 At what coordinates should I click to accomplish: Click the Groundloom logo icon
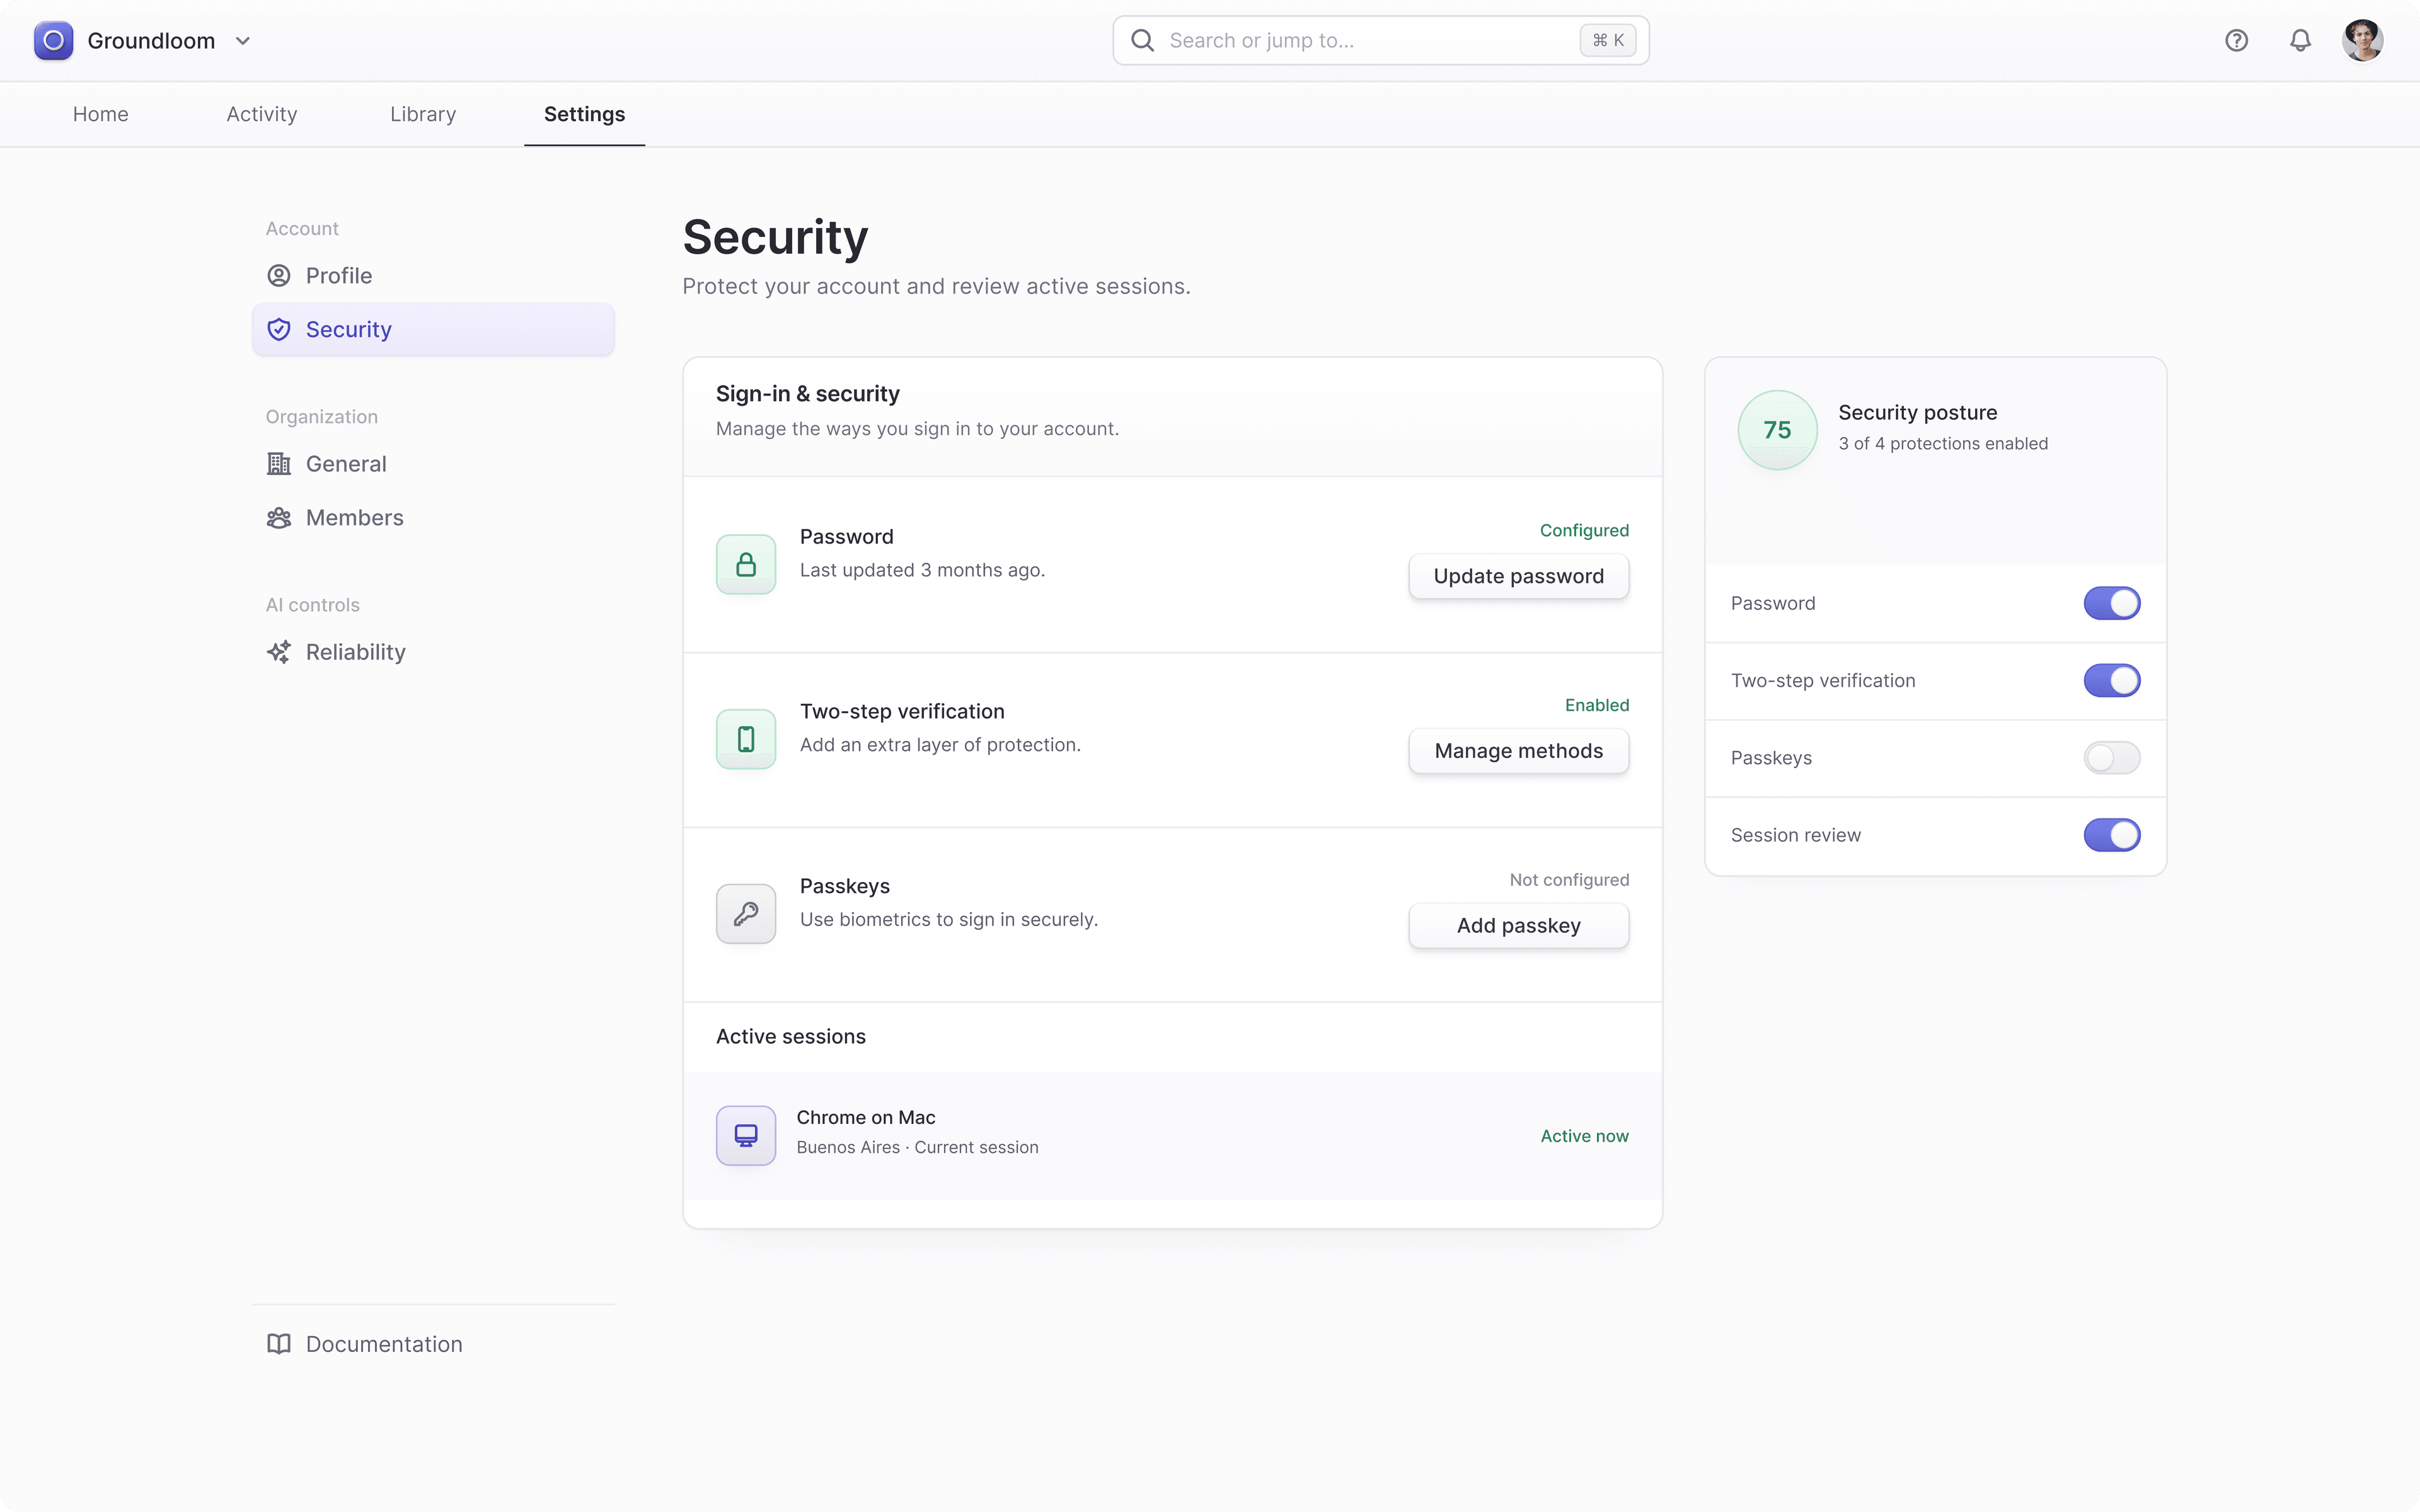53,40
